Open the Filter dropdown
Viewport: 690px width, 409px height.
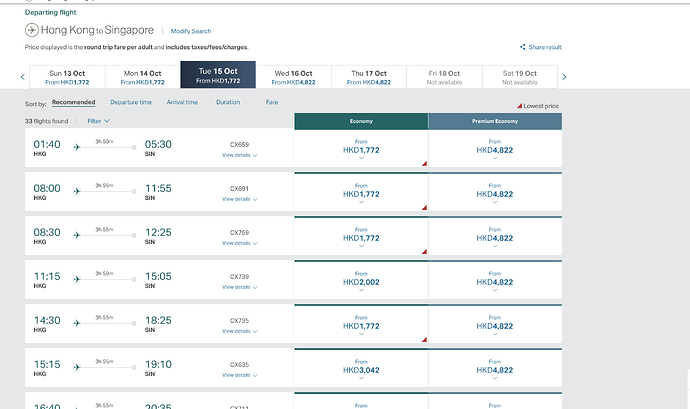(x=98, y=121)
